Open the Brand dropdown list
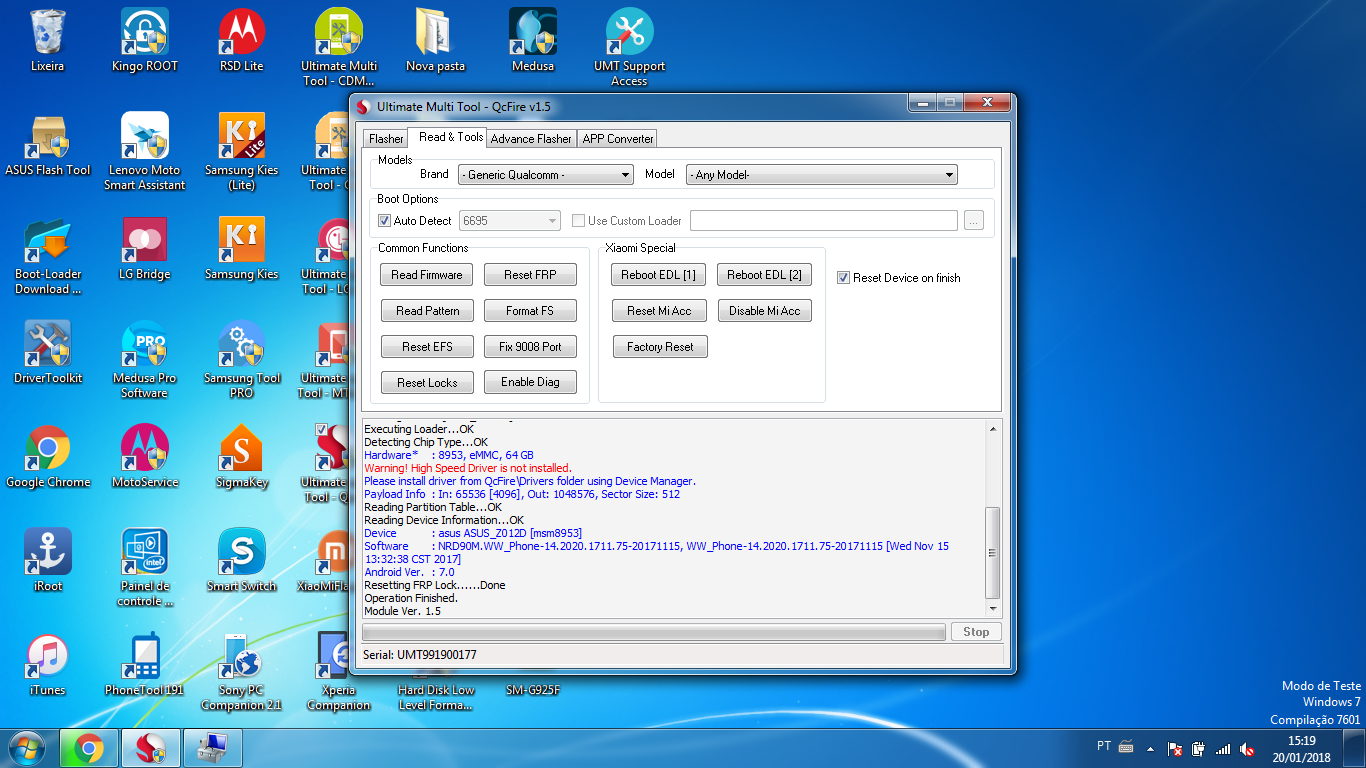1366x768 pixels. (546, 175)
